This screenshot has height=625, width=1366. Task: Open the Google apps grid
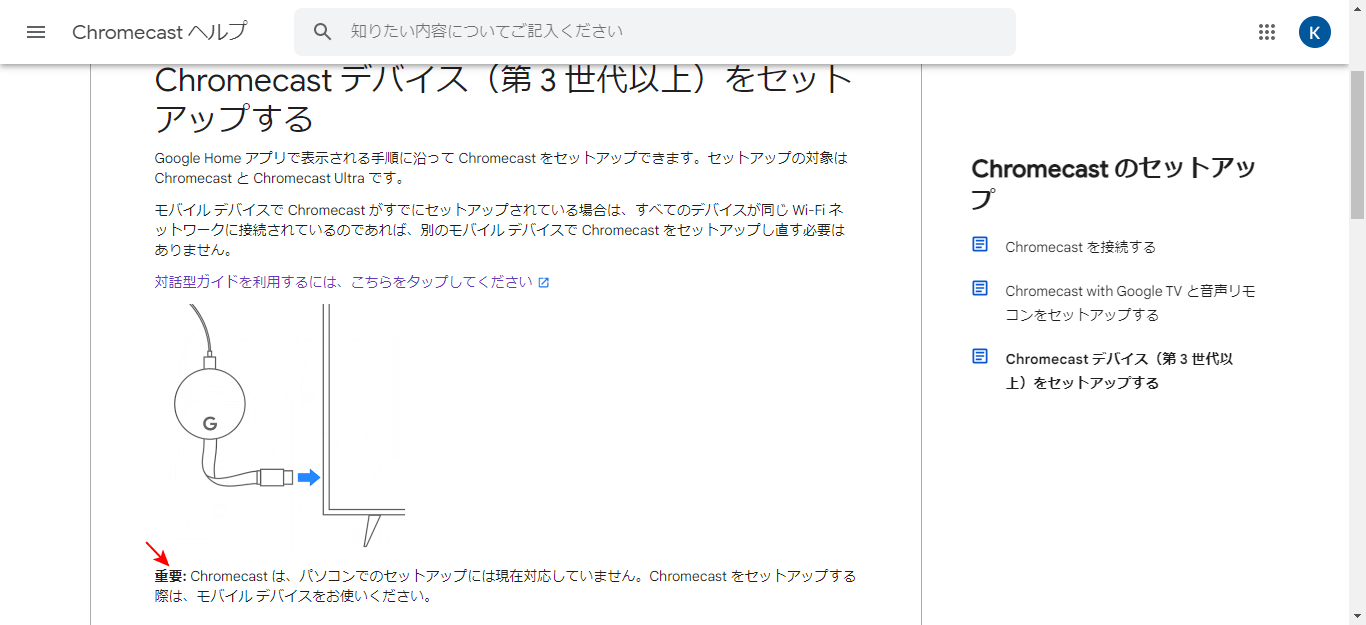(1267, 32)
